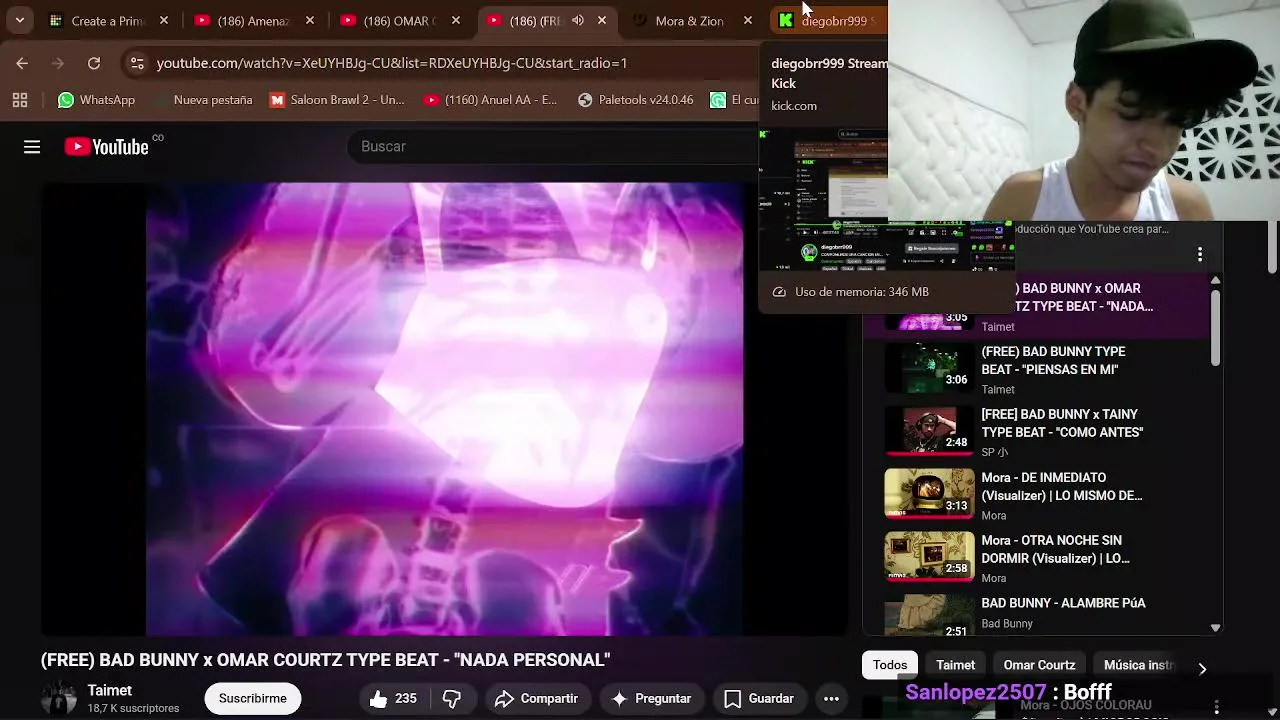This screenshot has width=1280, height=720.
Task: Close the Create a Prim tab
Action: (x=164, y=20)
